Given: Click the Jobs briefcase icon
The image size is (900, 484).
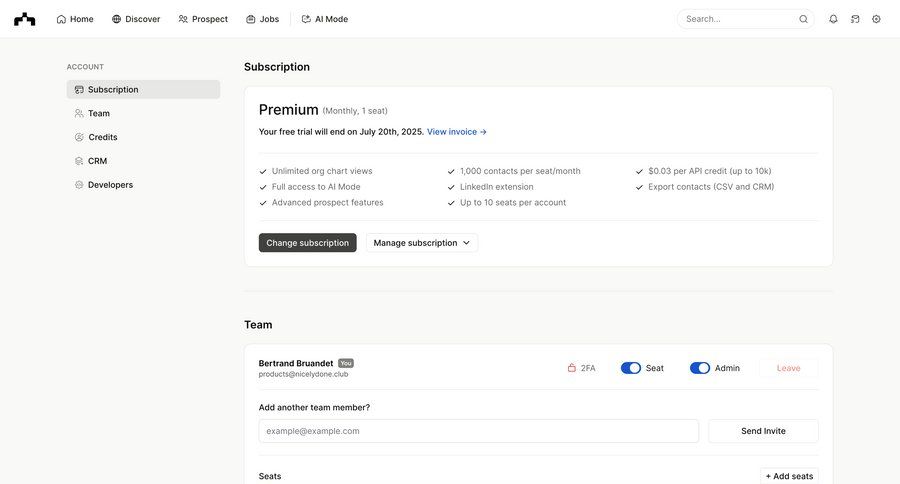Looking at the screenshot, I should click(x=251, y=19).
